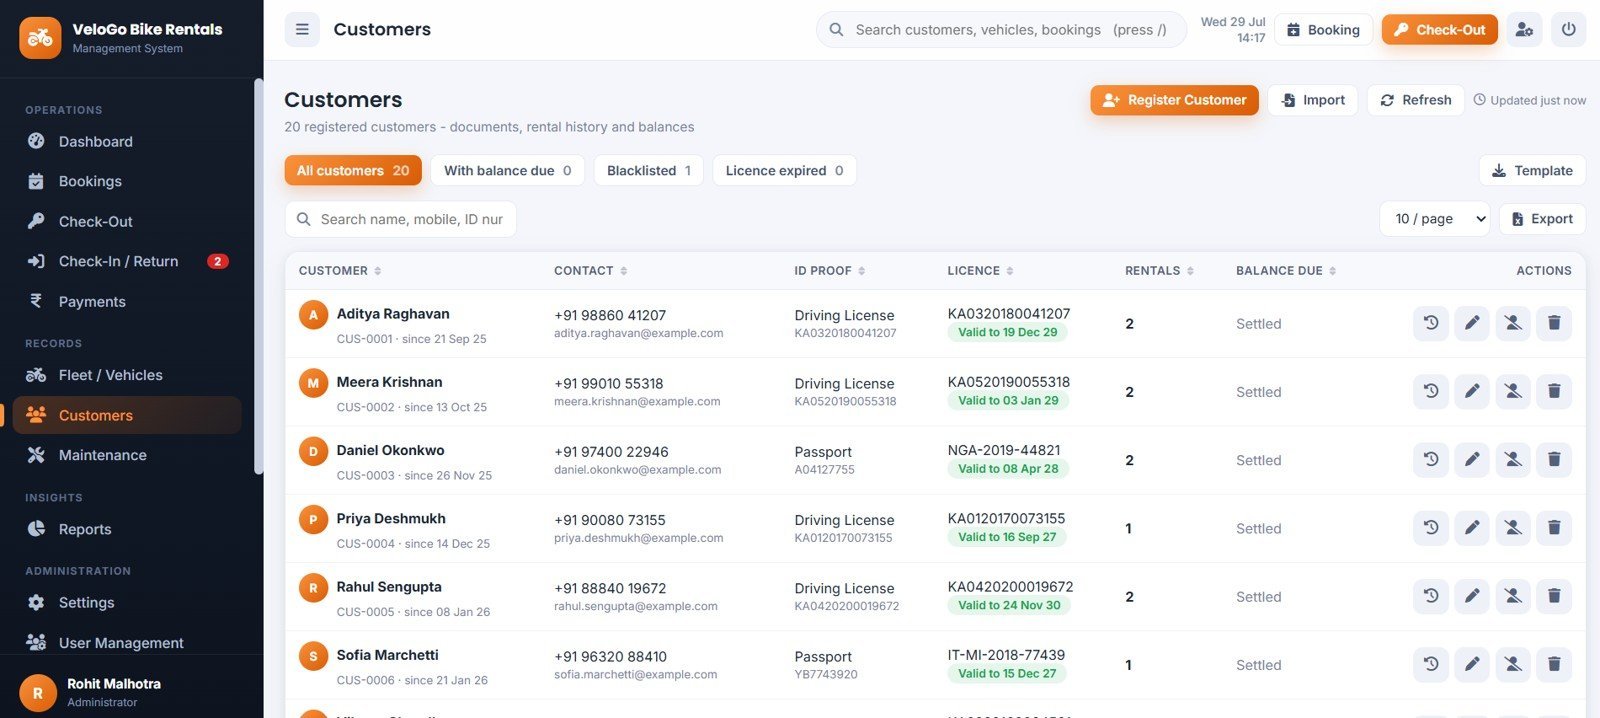1600x718 pixels.
Task: Delete Rahul Sengupta's customer entry
Action: (1554, 596)
